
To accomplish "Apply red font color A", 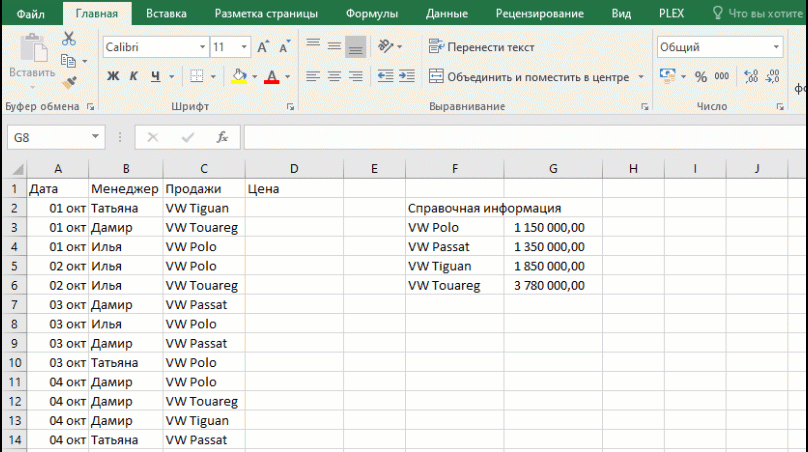I will tap(272, 76).
